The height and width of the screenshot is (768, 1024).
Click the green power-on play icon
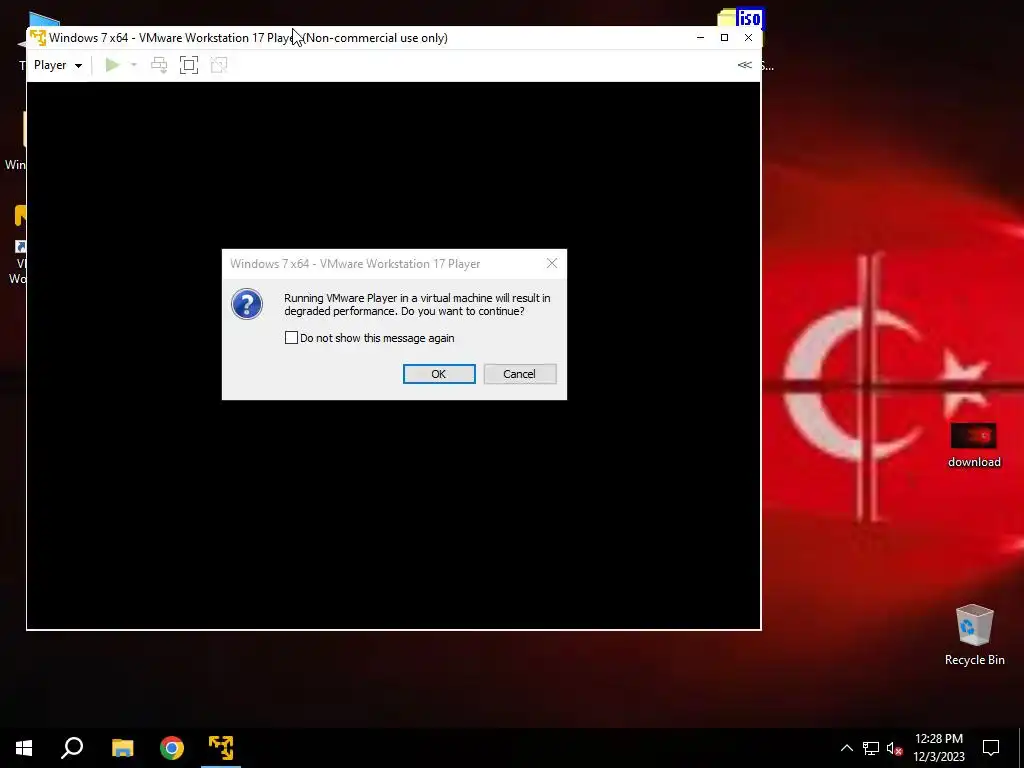[112, 65]
